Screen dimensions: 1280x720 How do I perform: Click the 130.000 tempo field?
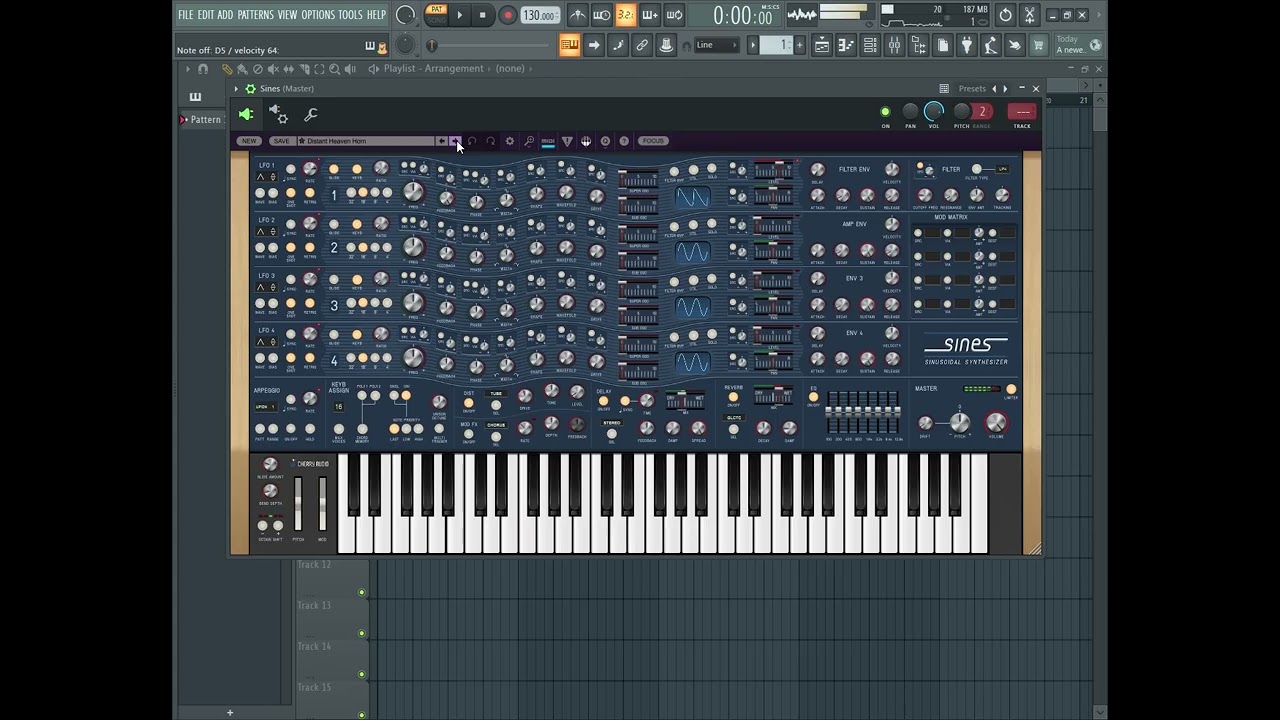point(539,15)
